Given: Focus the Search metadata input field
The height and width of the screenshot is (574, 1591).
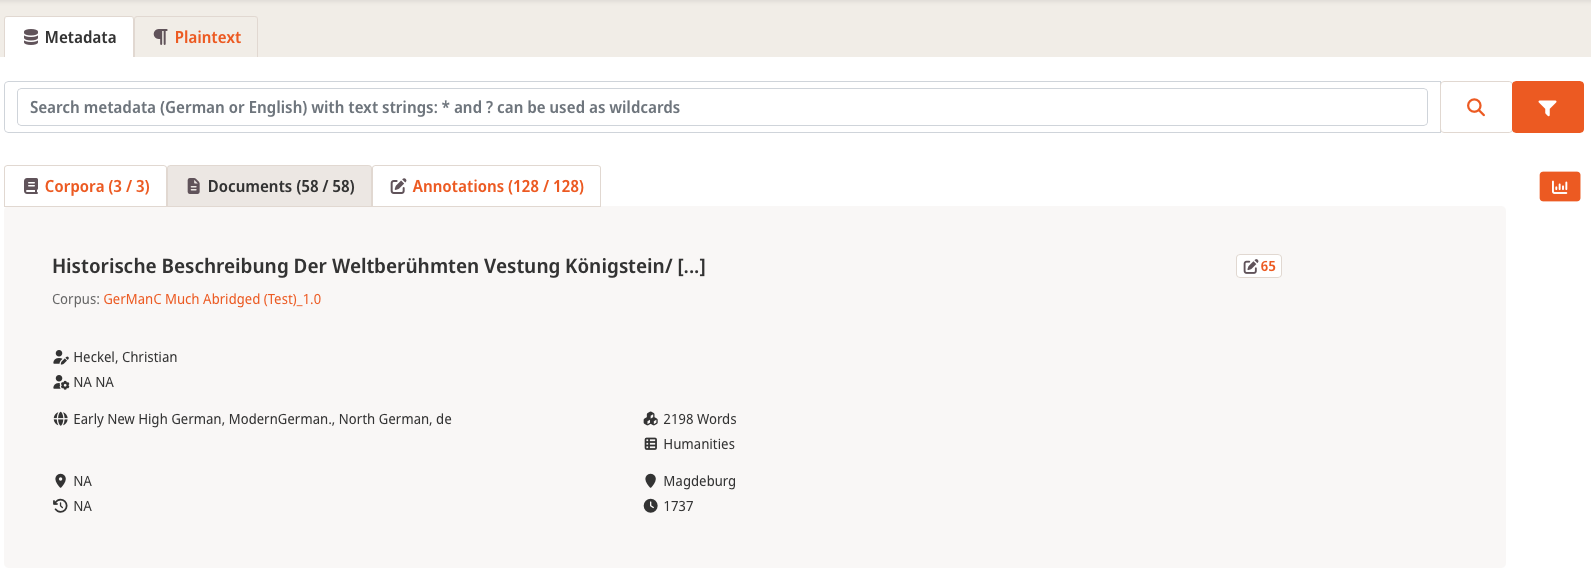Looking at the screenshot, I should coord(722,107).
